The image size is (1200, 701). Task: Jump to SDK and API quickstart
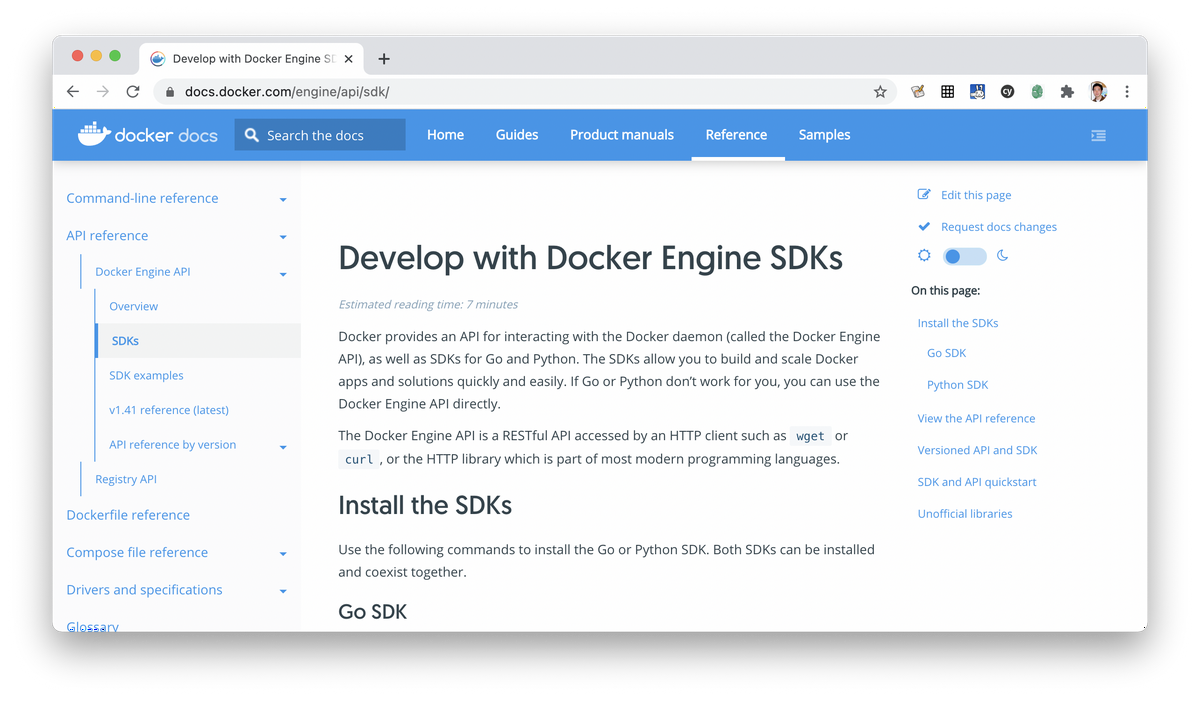(977, 482)
